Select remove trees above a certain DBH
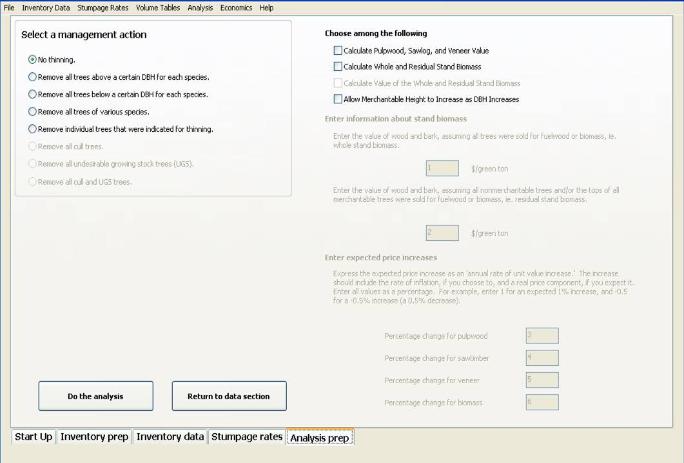The image size is (684, 463). pyautogui.click(x=33, y=77)
